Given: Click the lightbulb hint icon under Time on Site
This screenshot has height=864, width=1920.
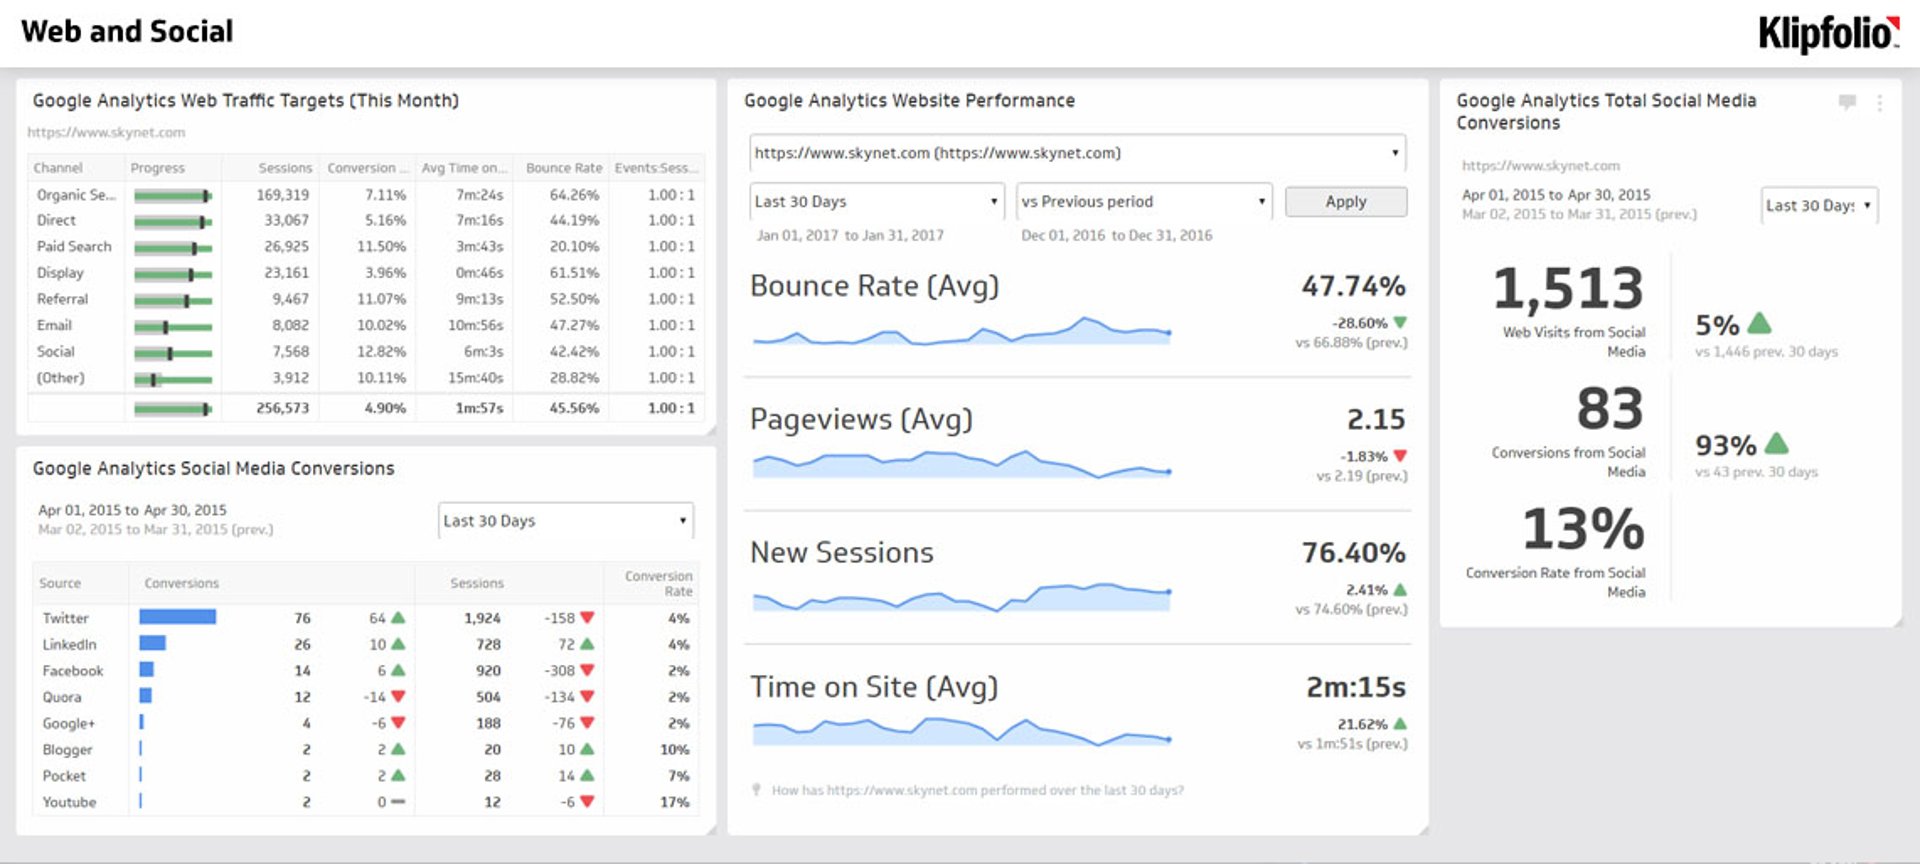Looking at the screenshot, I should click(756, 790).
